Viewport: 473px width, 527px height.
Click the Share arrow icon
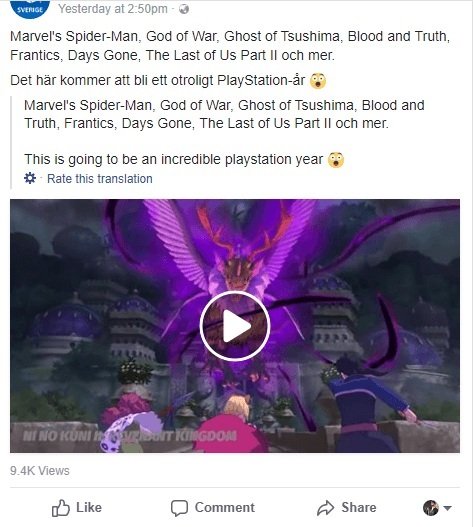pos(325,508)
